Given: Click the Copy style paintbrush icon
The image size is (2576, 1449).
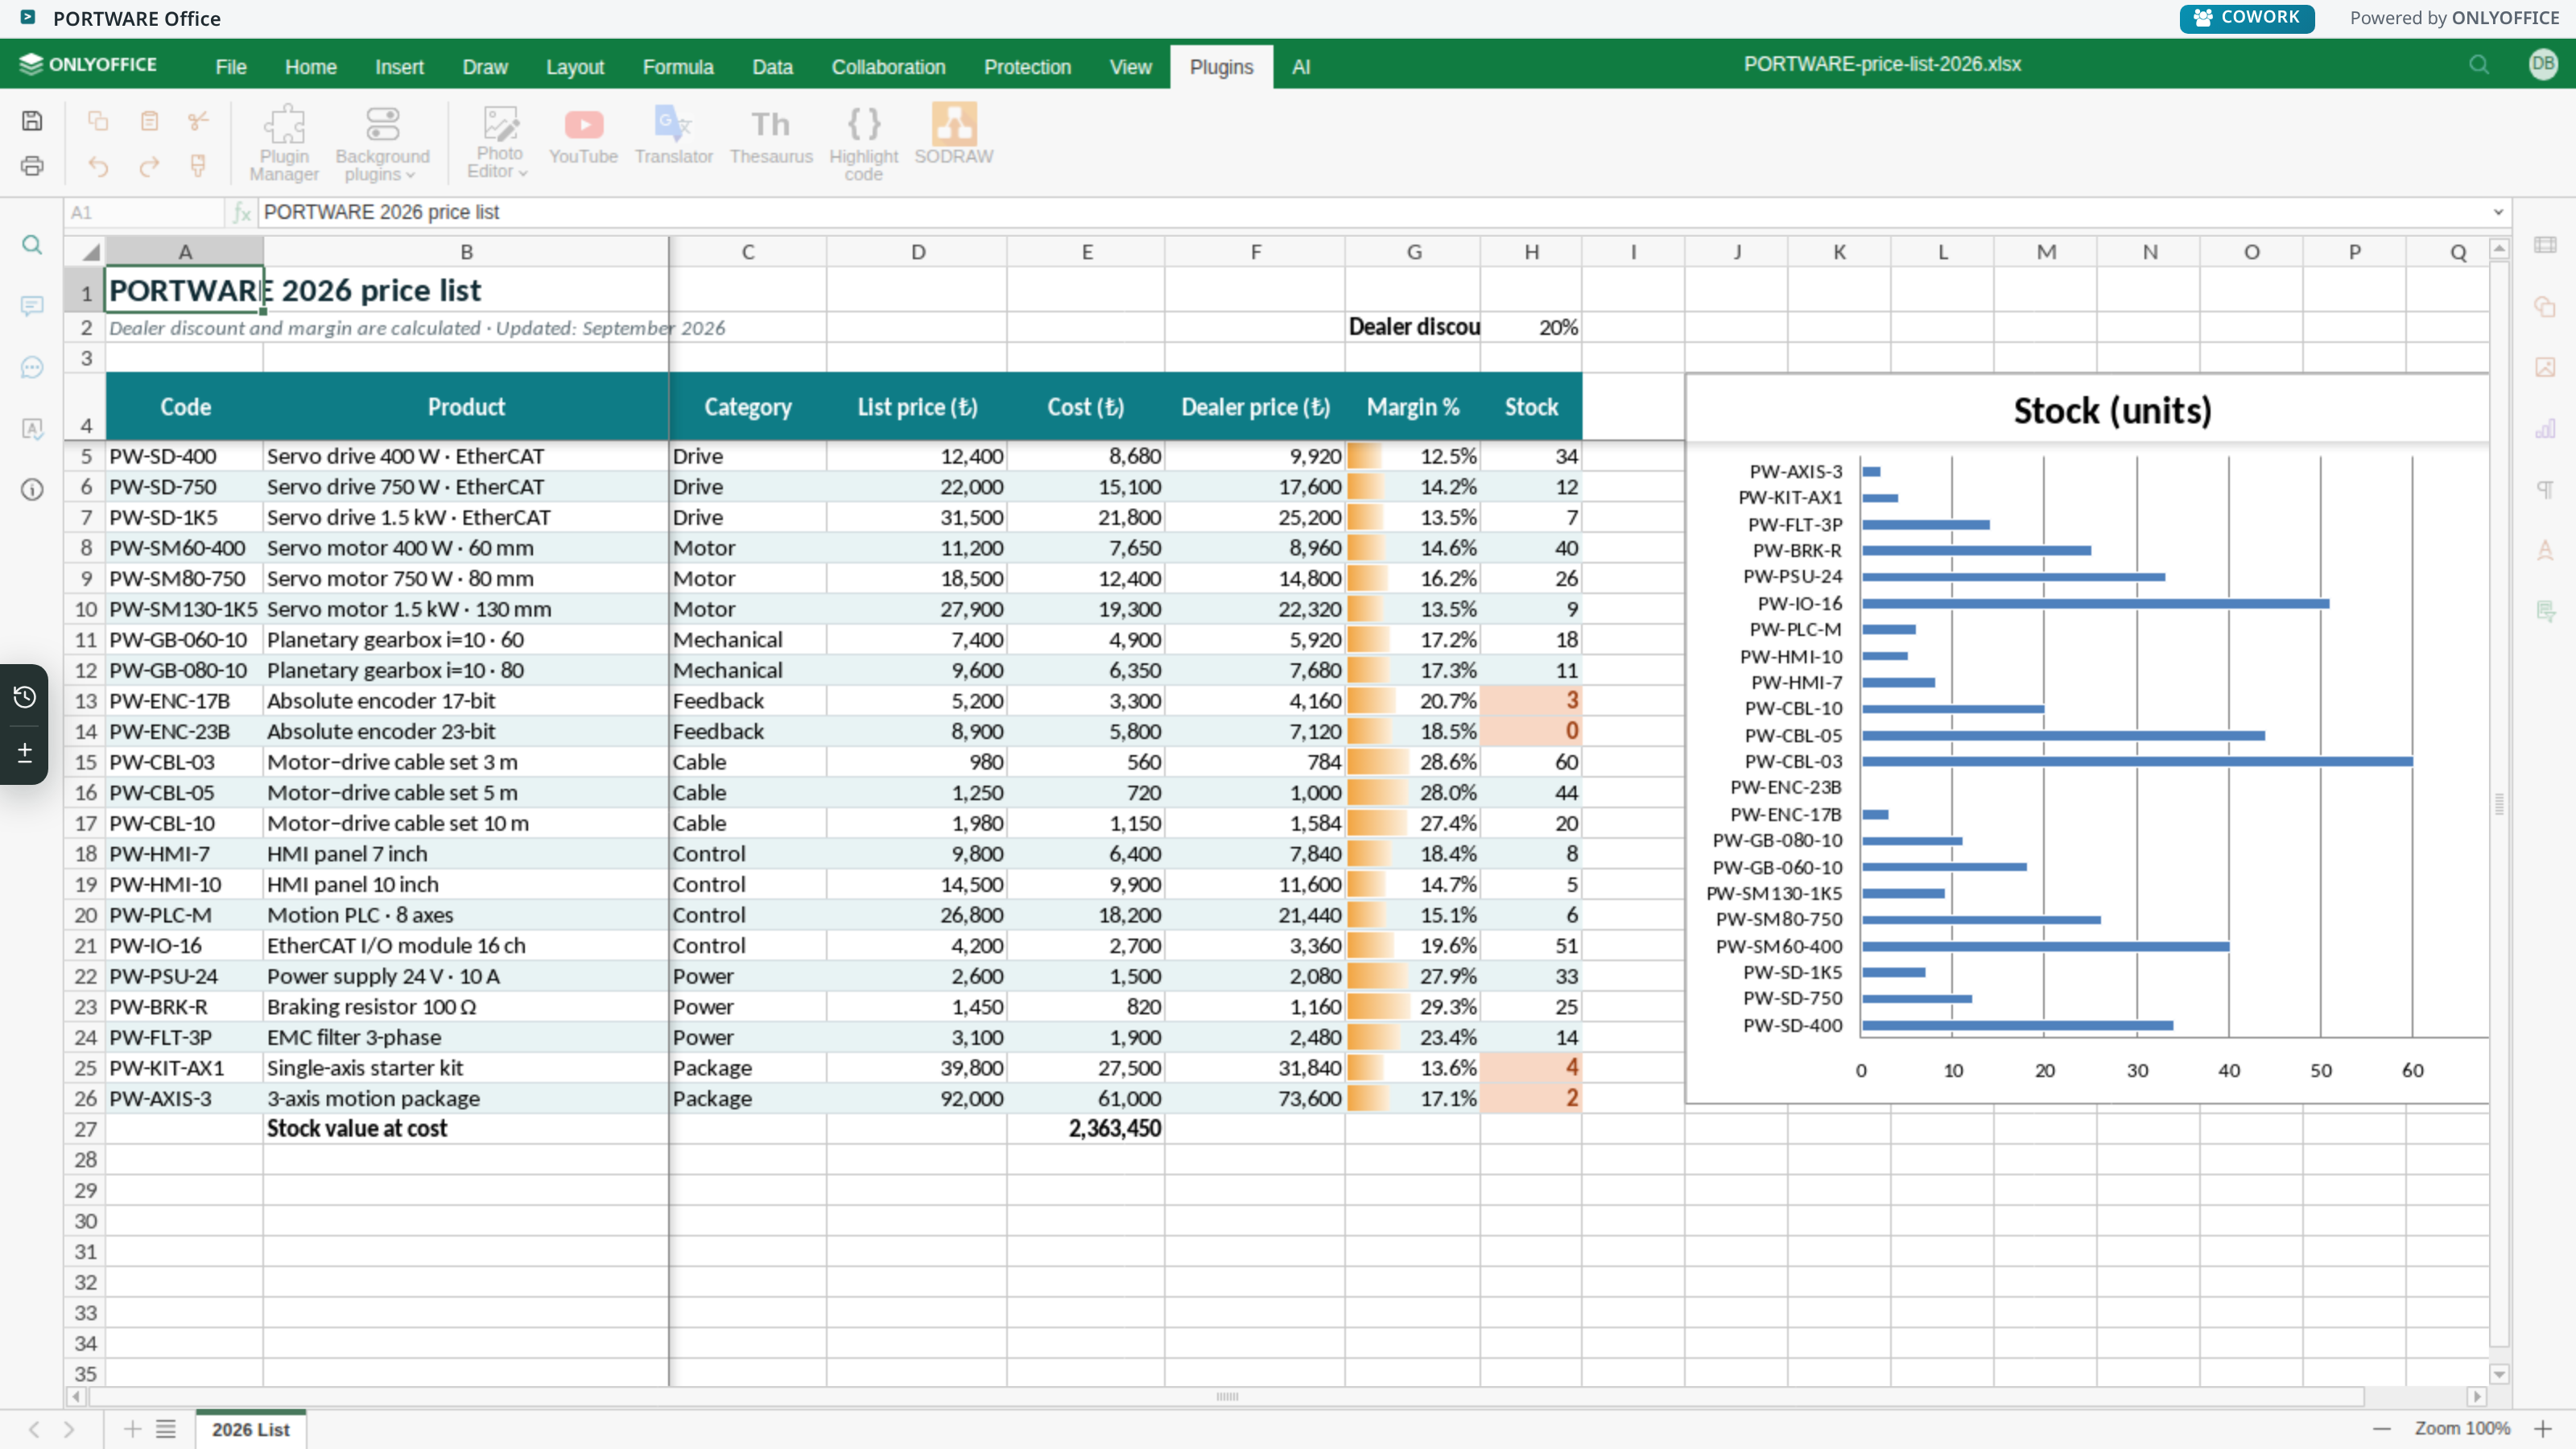Looking at the screenshot, I should [198, 166].
